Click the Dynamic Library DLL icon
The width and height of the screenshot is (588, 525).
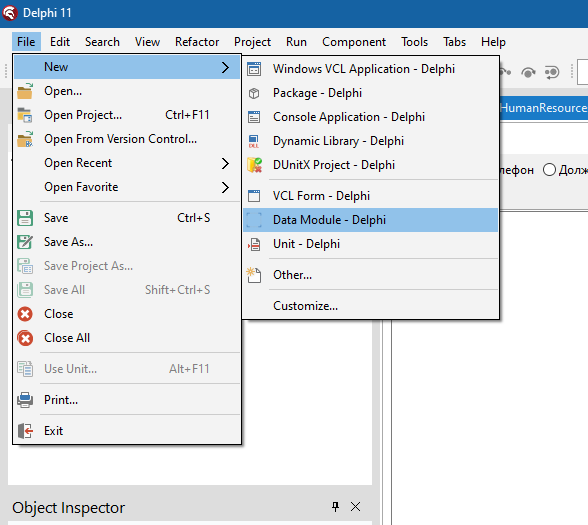tap(254, 141)
